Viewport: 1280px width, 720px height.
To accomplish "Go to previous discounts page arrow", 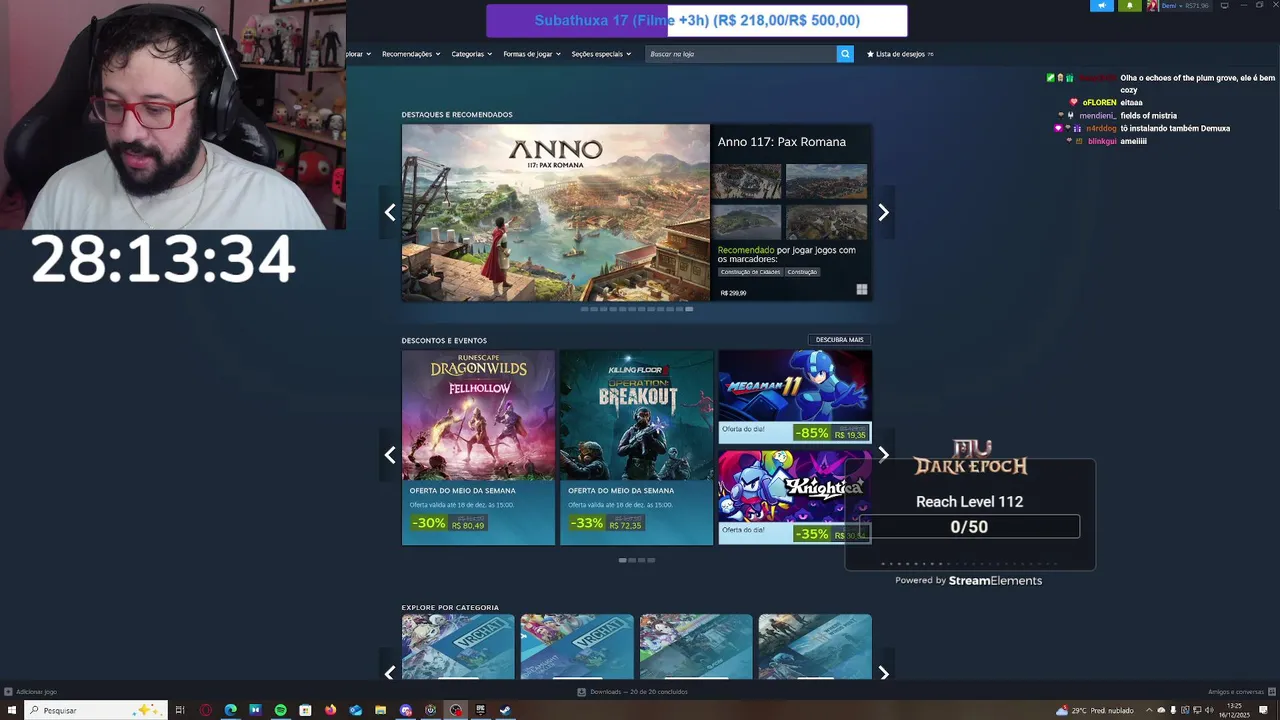I will (x=390, y=455).
